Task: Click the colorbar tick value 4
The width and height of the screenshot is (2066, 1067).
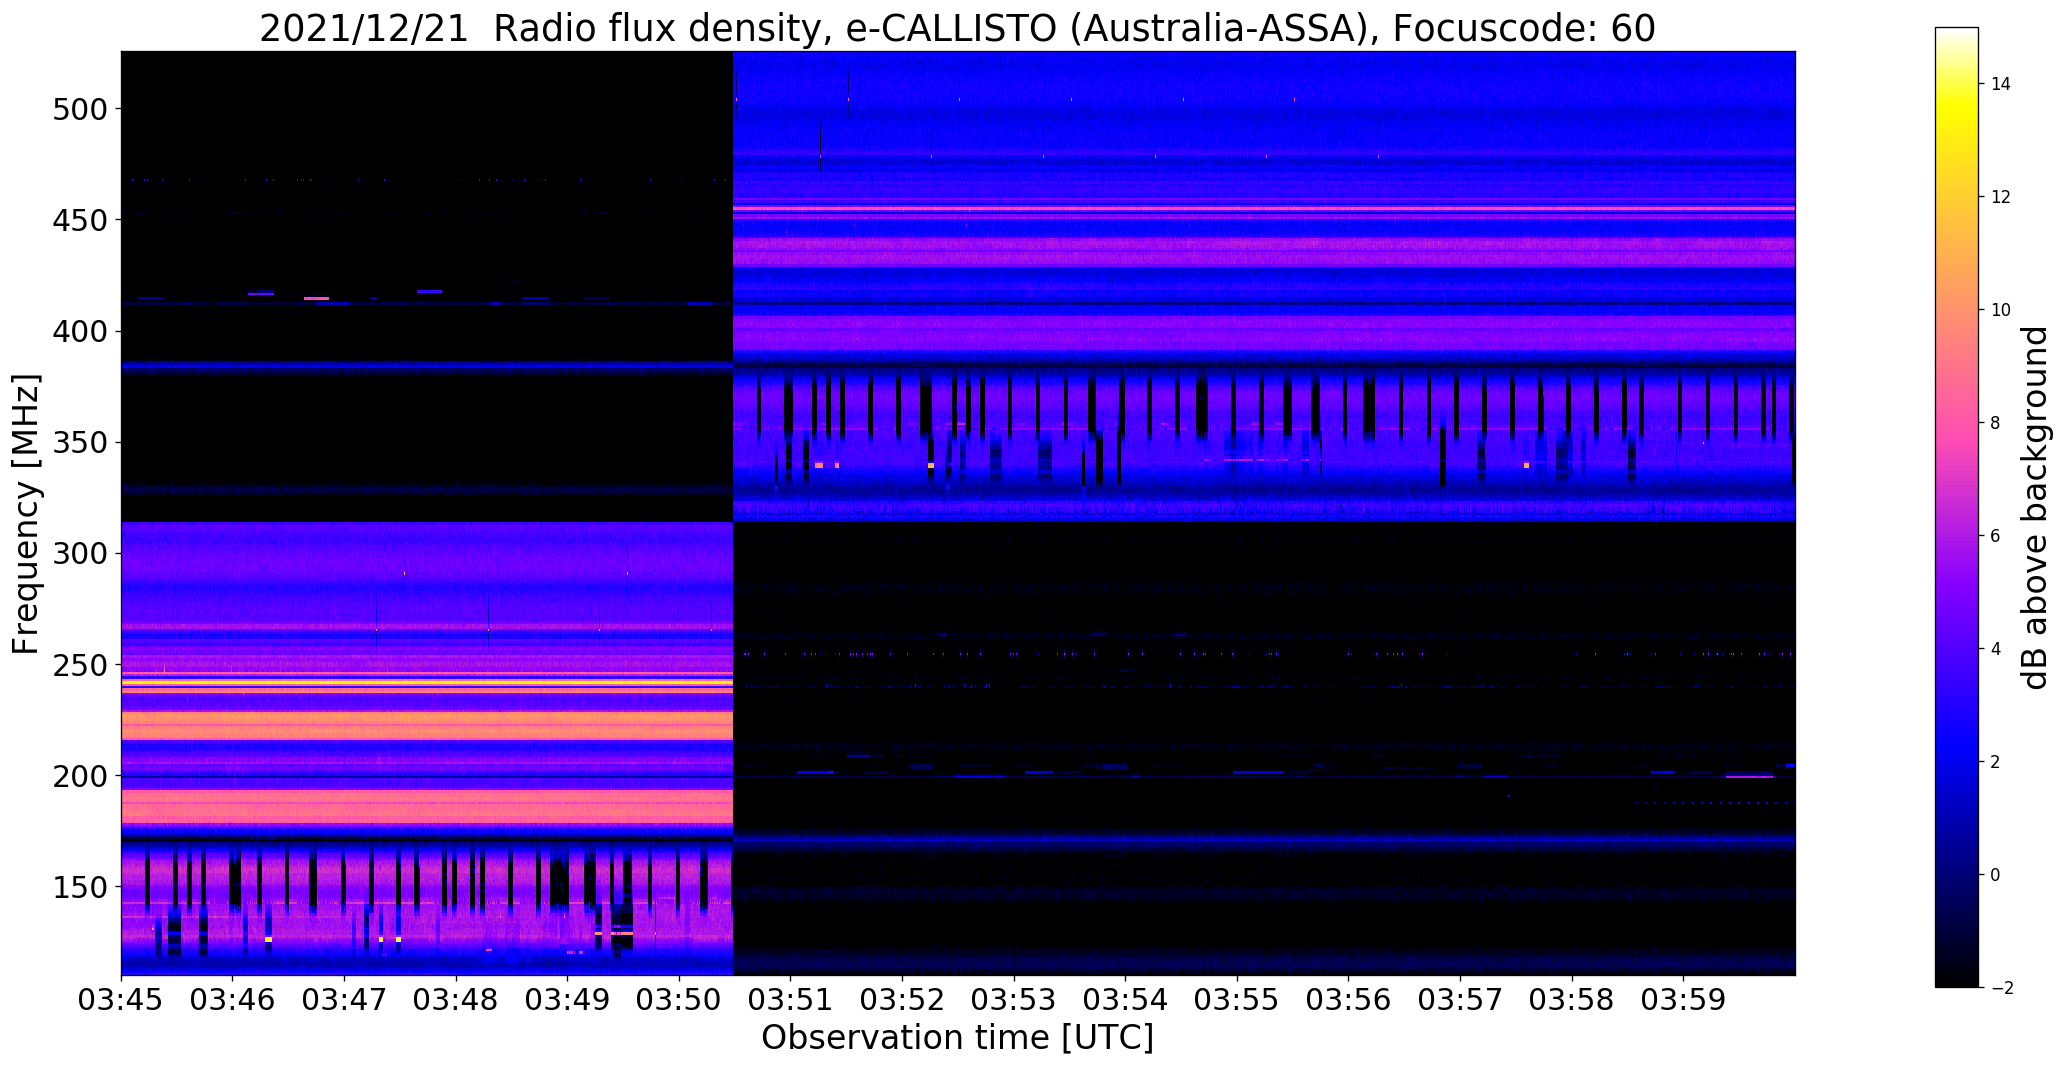Action: pos(1996,649)
